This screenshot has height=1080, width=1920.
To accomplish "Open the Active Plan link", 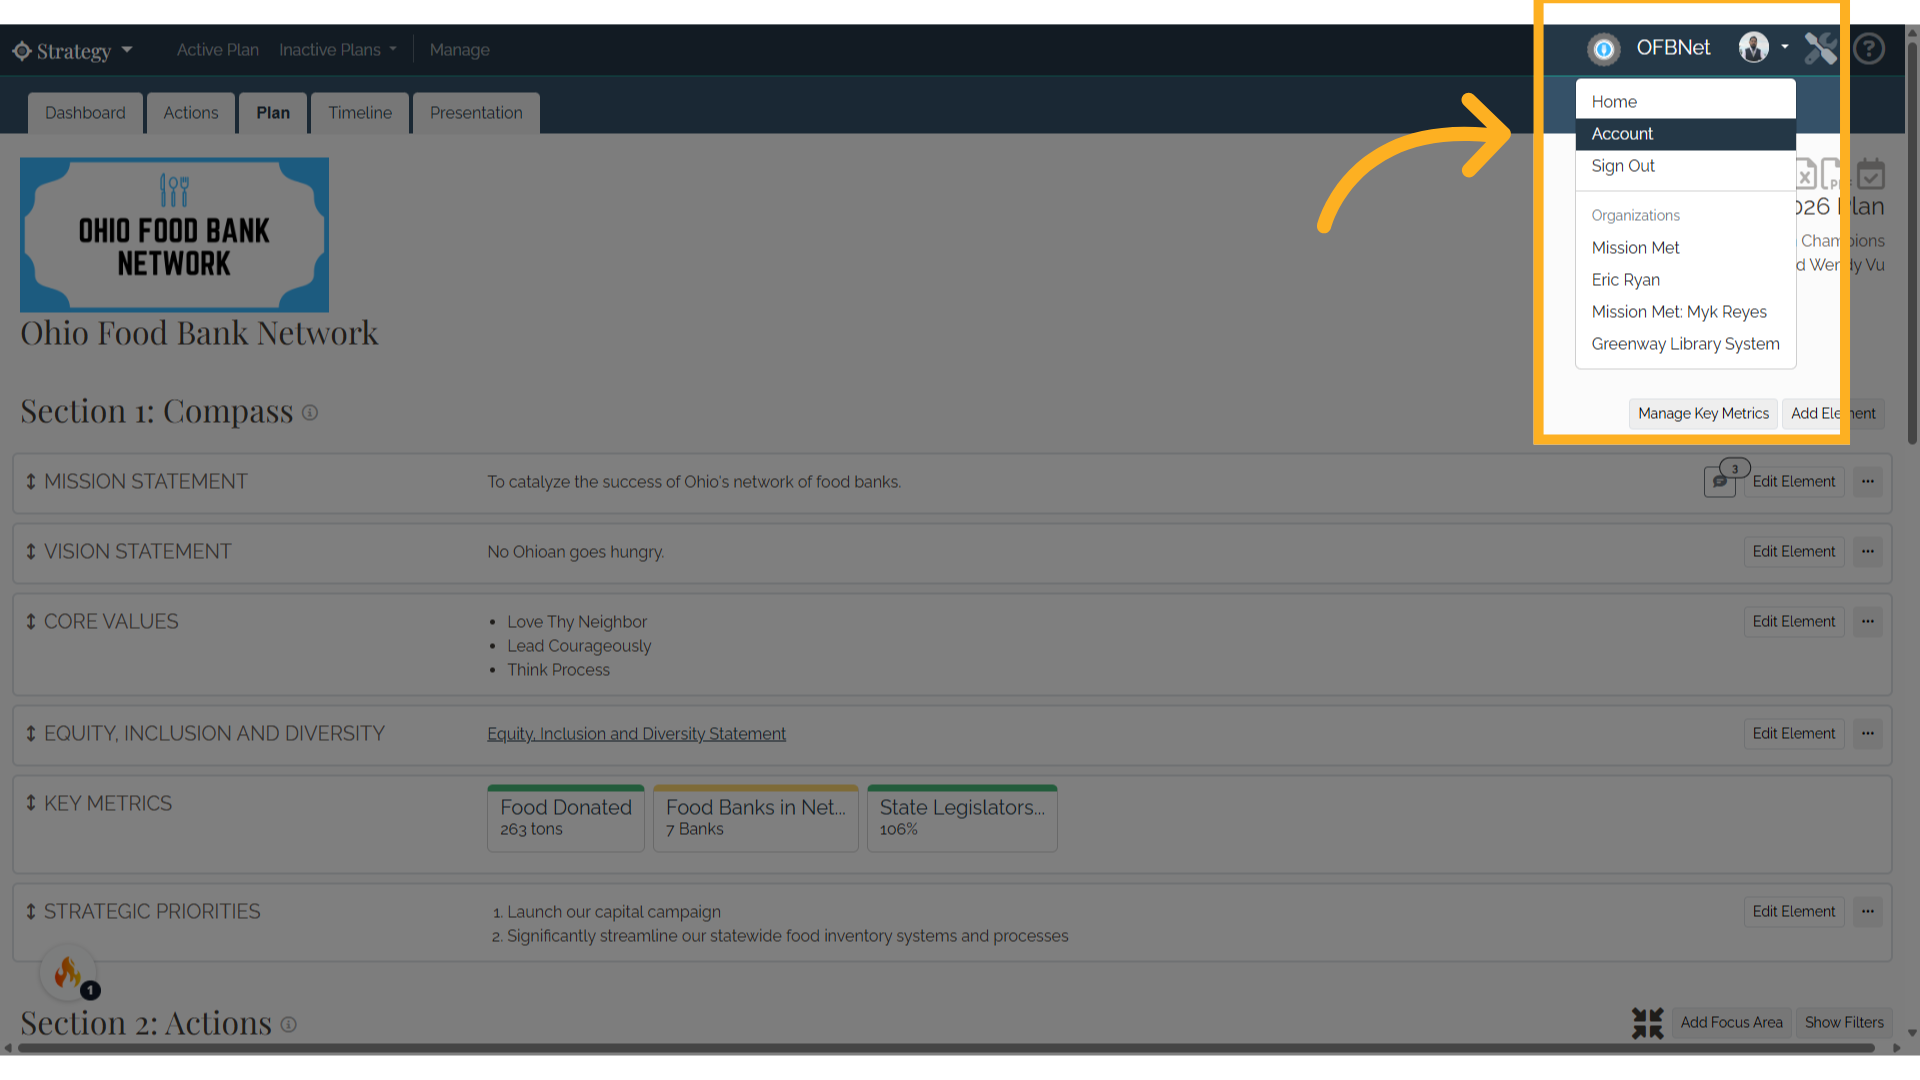I will click(217, 50).
